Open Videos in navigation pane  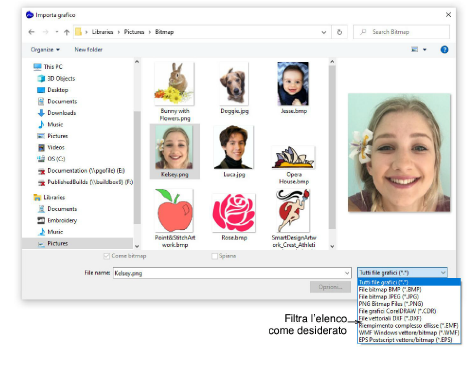pos(51,147)
